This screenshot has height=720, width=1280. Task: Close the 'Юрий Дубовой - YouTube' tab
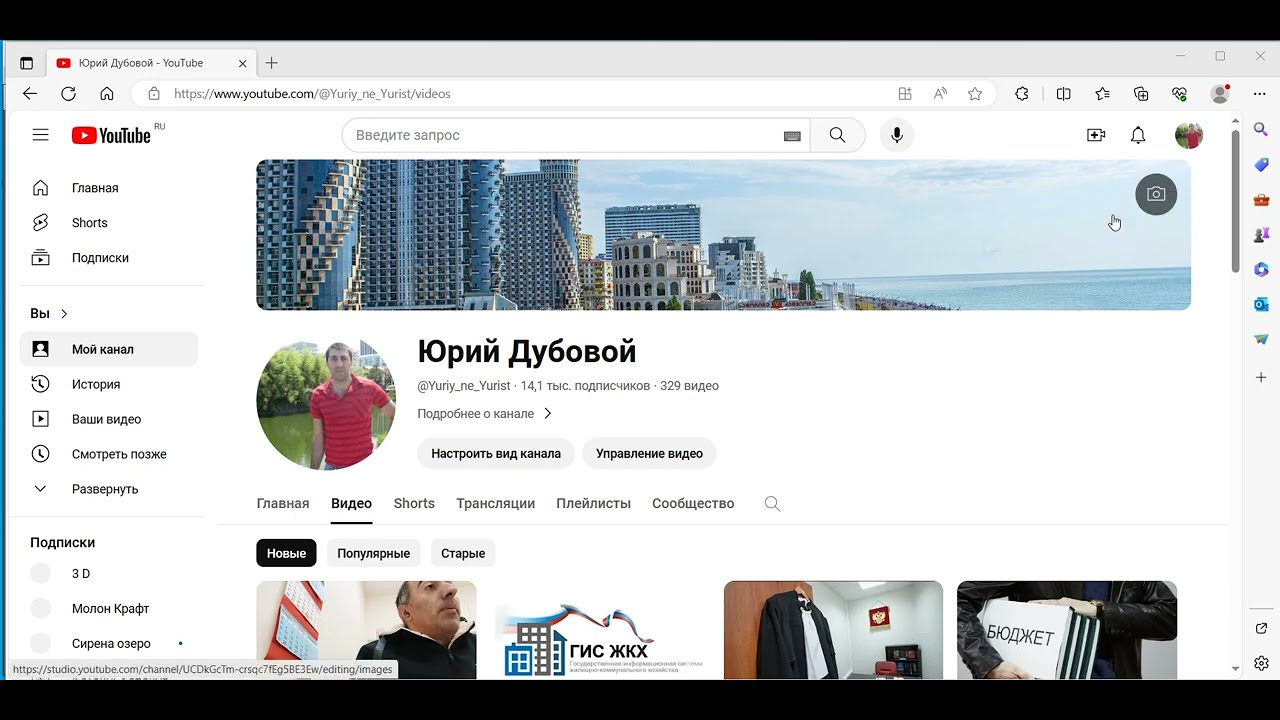coord(242,63)
